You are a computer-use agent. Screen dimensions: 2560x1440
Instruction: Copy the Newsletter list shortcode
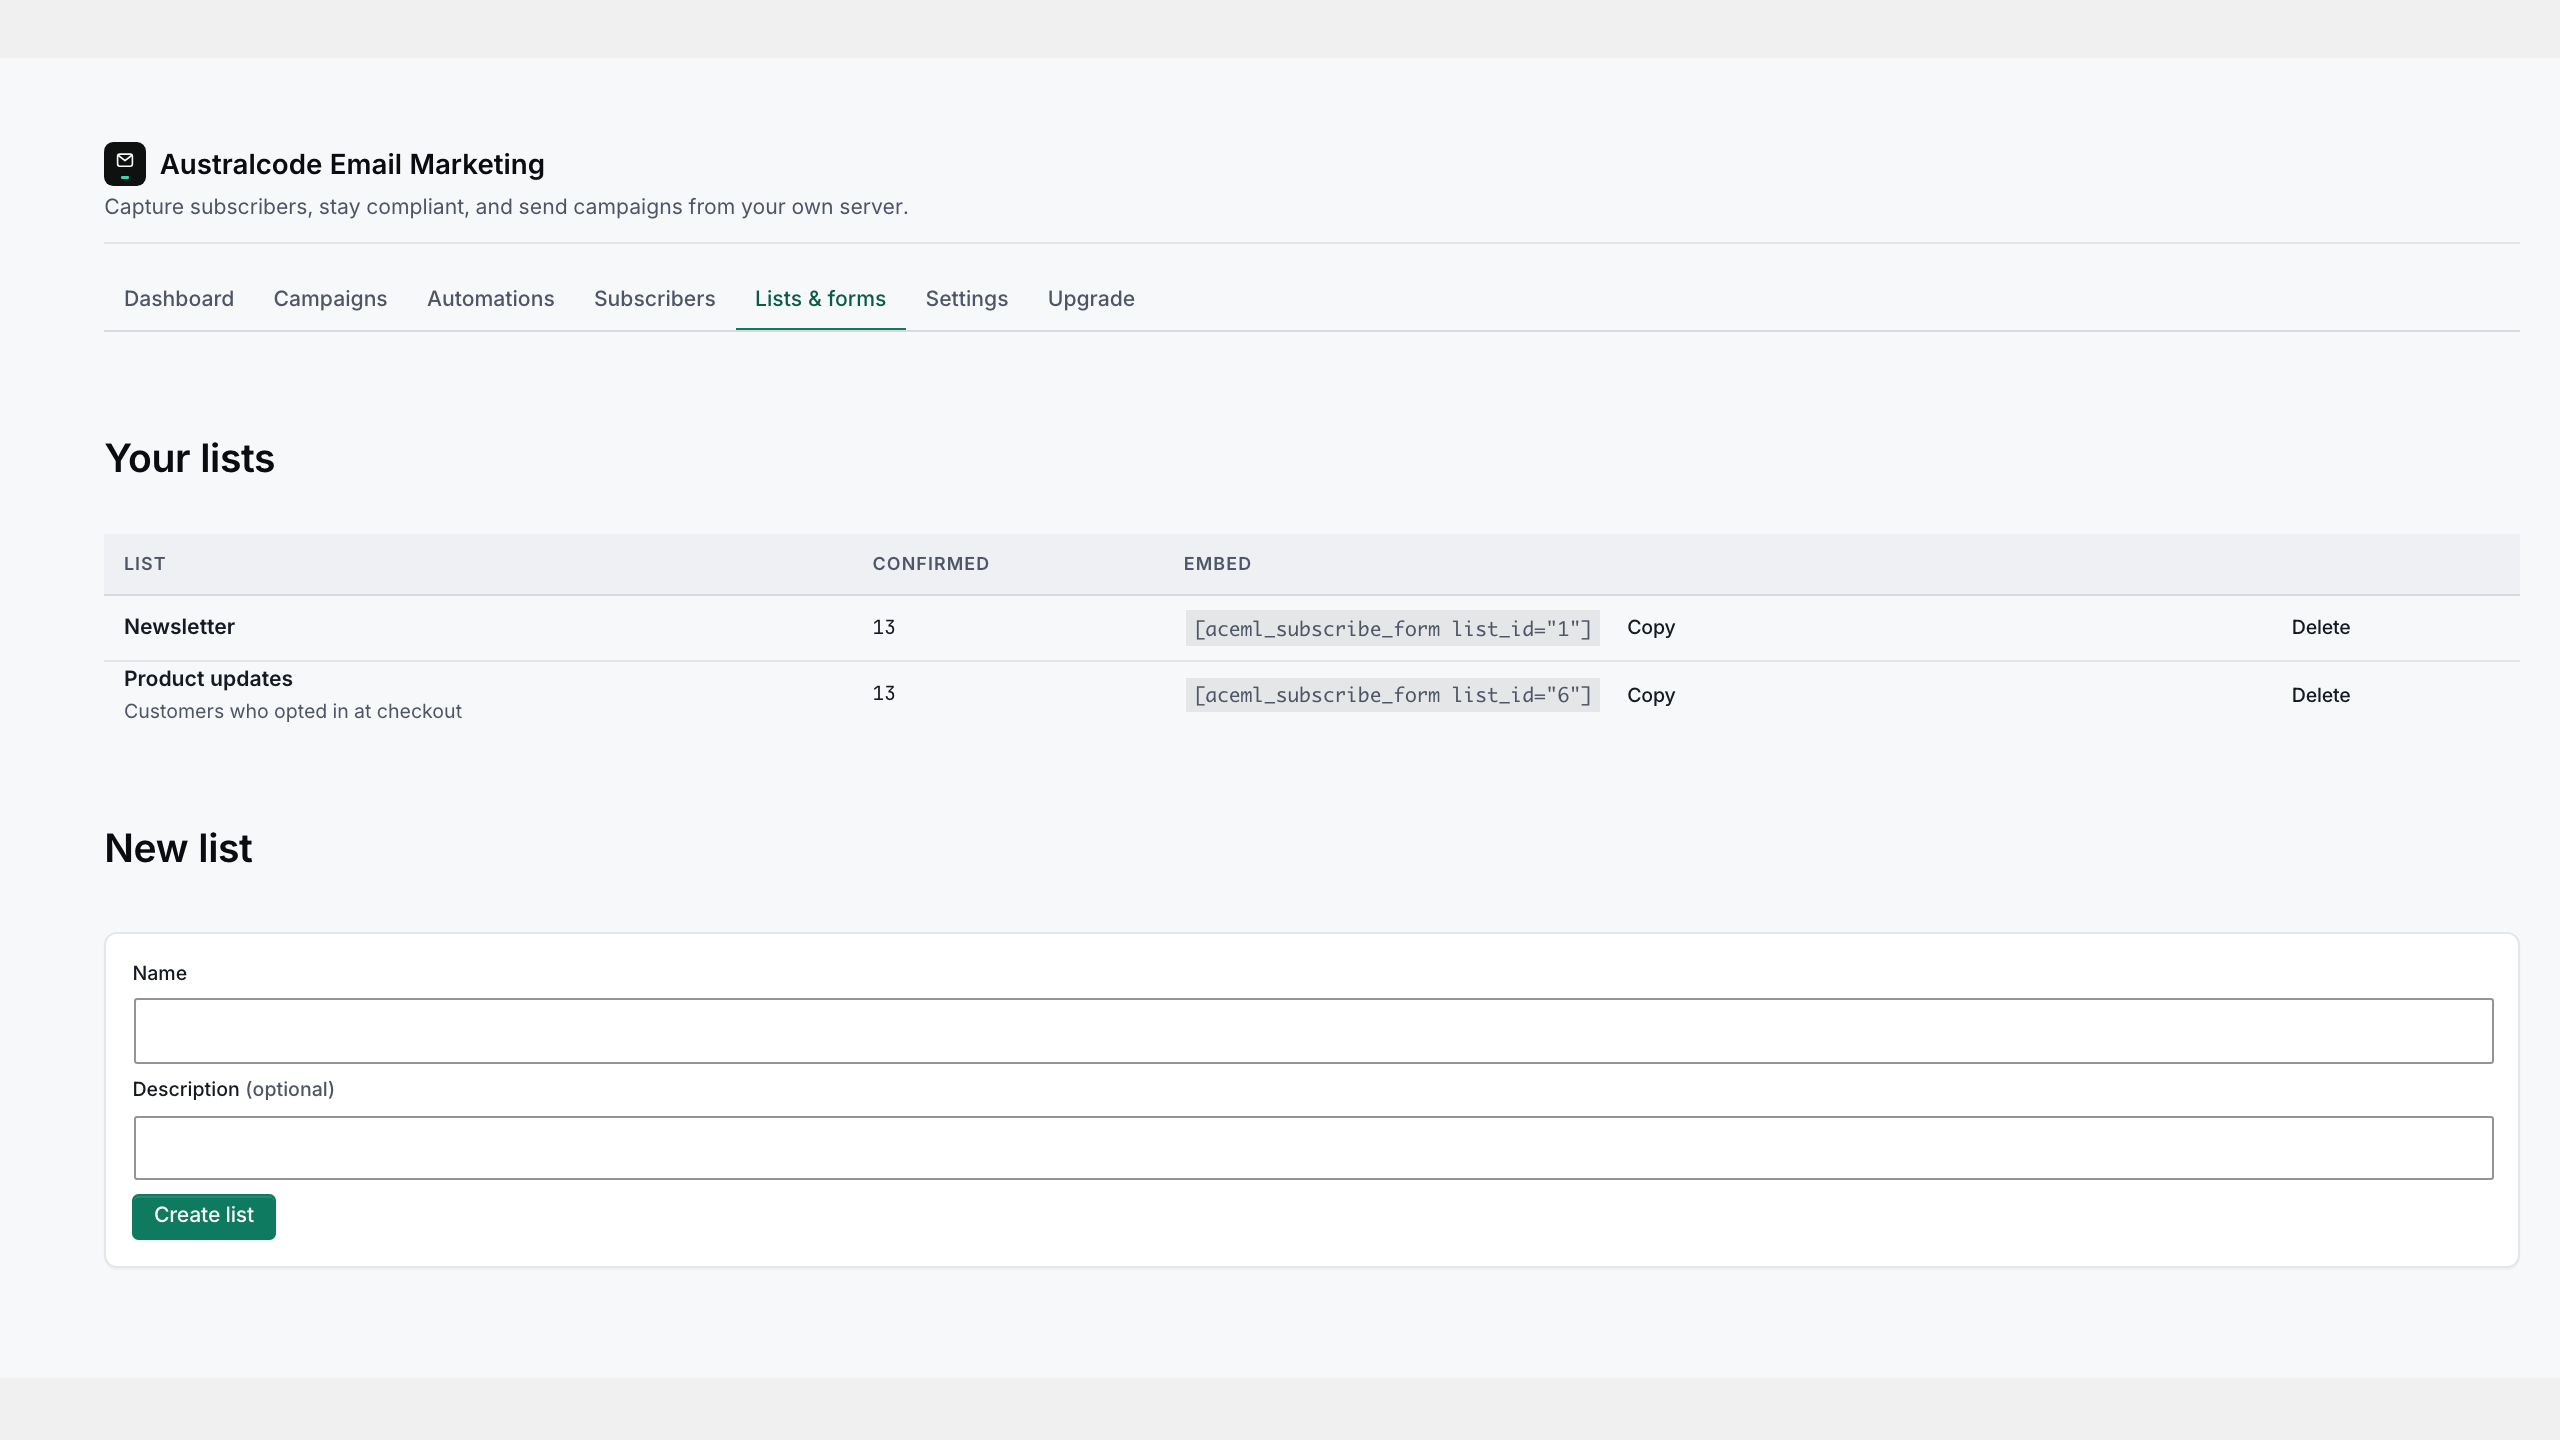(1651, 627)
